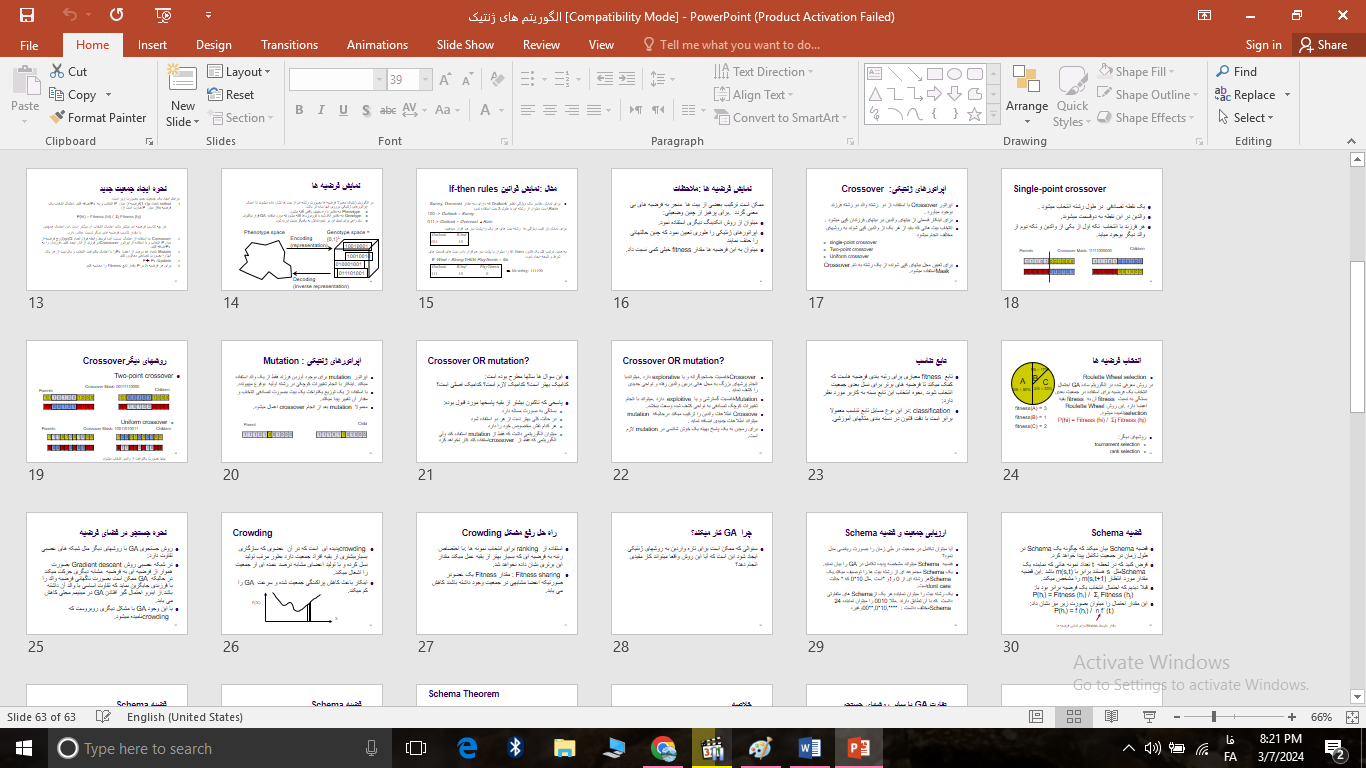The height and width of the screenshot is (768, 1366).
Task: Expand the Shape Fill dropdown
Action: [x=1173, y=72]
